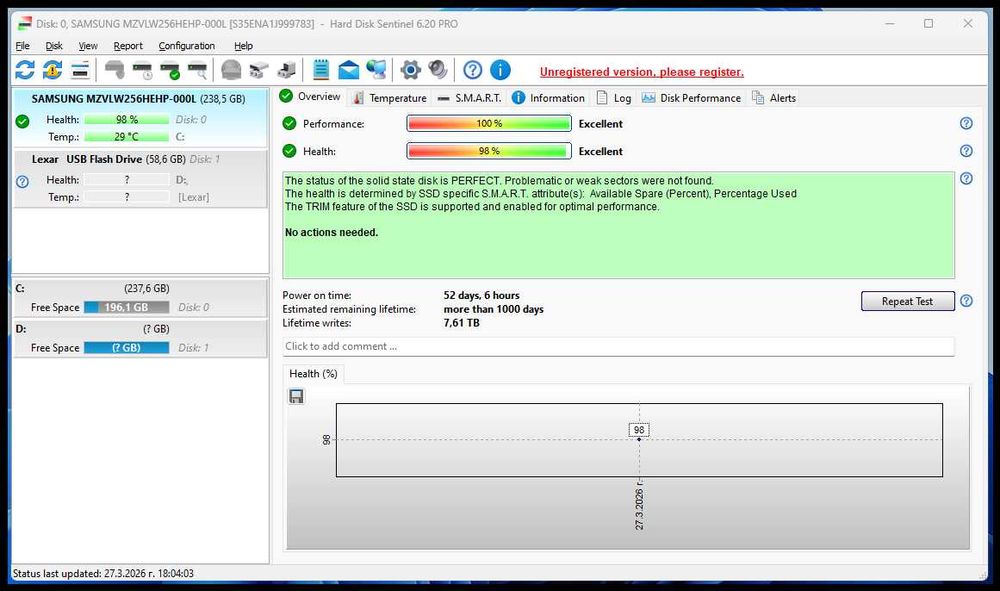Click the gray dome-shaped toolbar icon
This screenshot has width=1000, height=591.
coord(231,70)
